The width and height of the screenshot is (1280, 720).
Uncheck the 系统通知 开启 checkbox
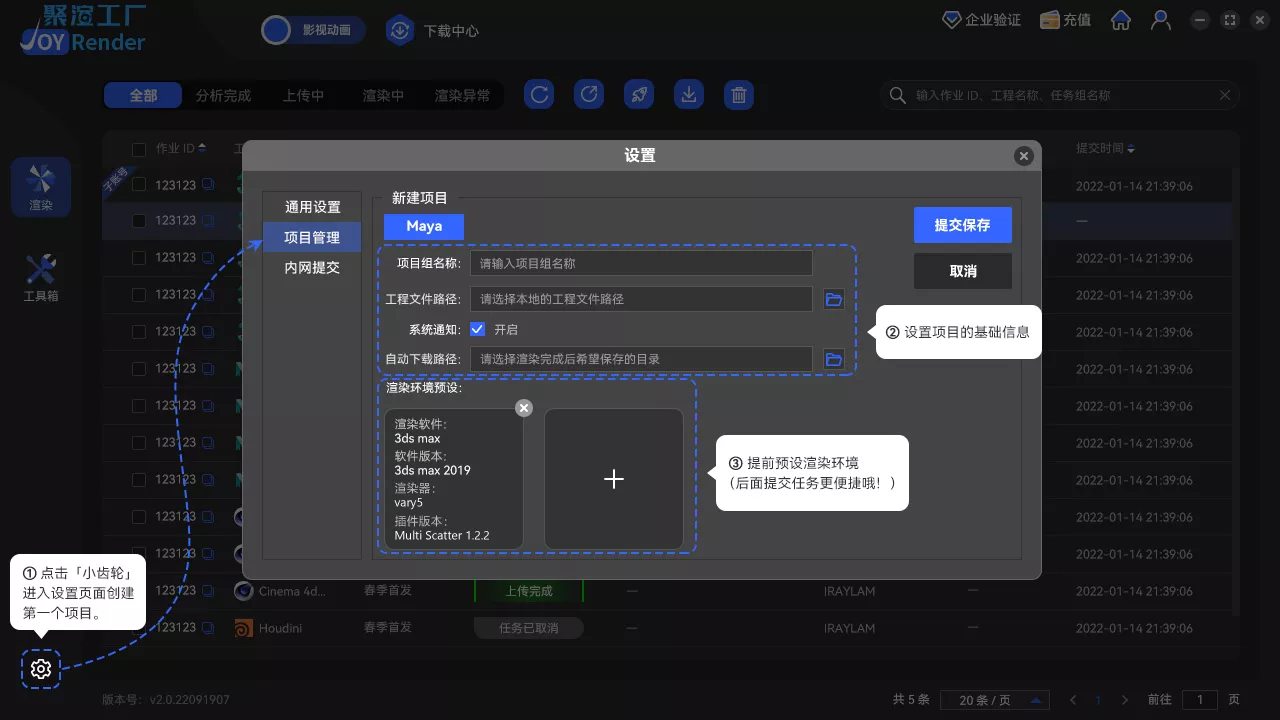click(477, 329)
